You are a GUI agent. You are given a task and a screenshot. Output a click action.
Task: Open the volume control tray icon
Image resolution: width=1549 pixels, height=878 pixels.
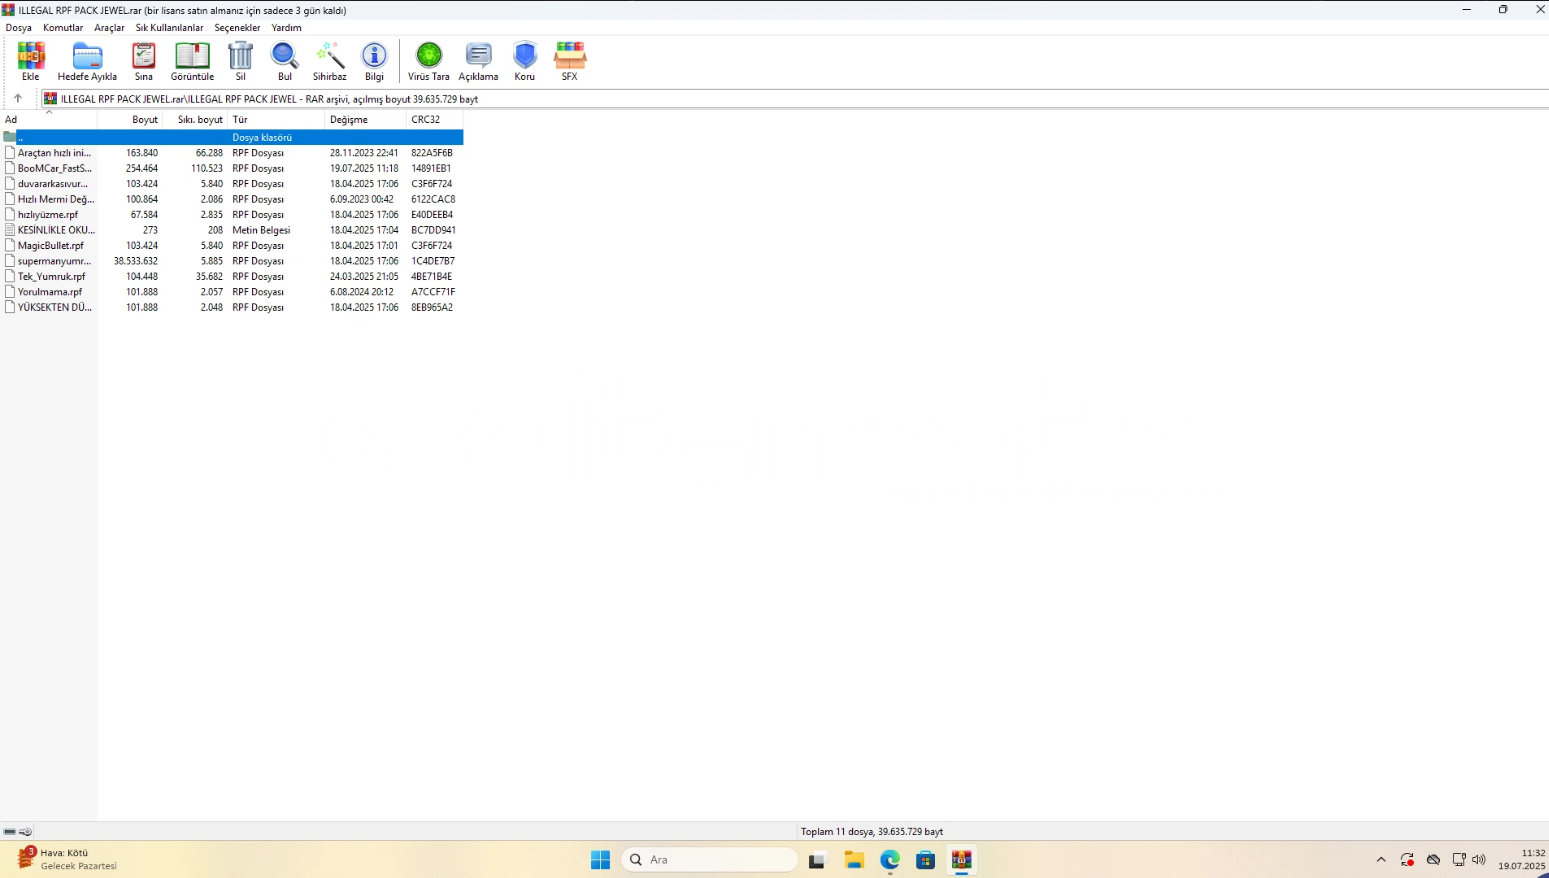[x=1479, y=860]
